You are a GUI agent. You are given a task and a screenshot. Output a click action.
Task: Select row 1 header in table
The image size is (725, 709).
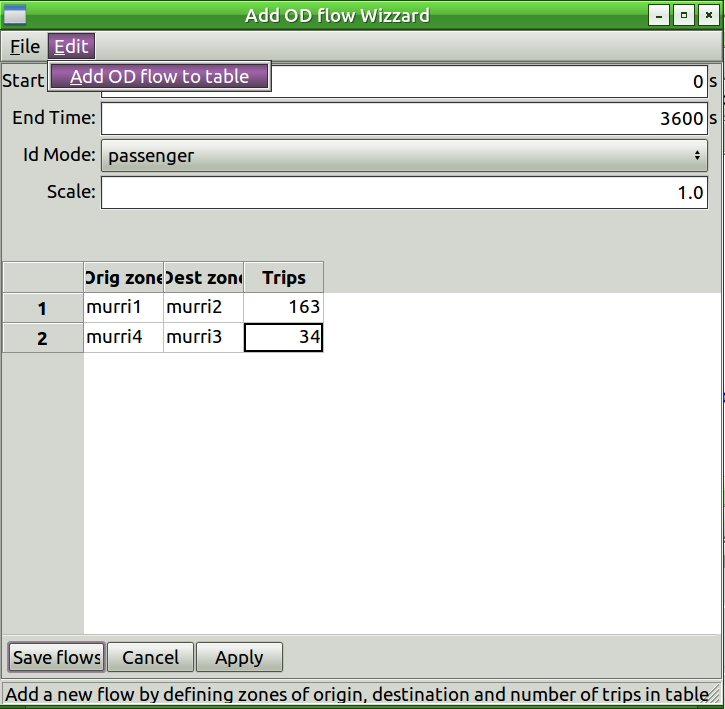42,308
